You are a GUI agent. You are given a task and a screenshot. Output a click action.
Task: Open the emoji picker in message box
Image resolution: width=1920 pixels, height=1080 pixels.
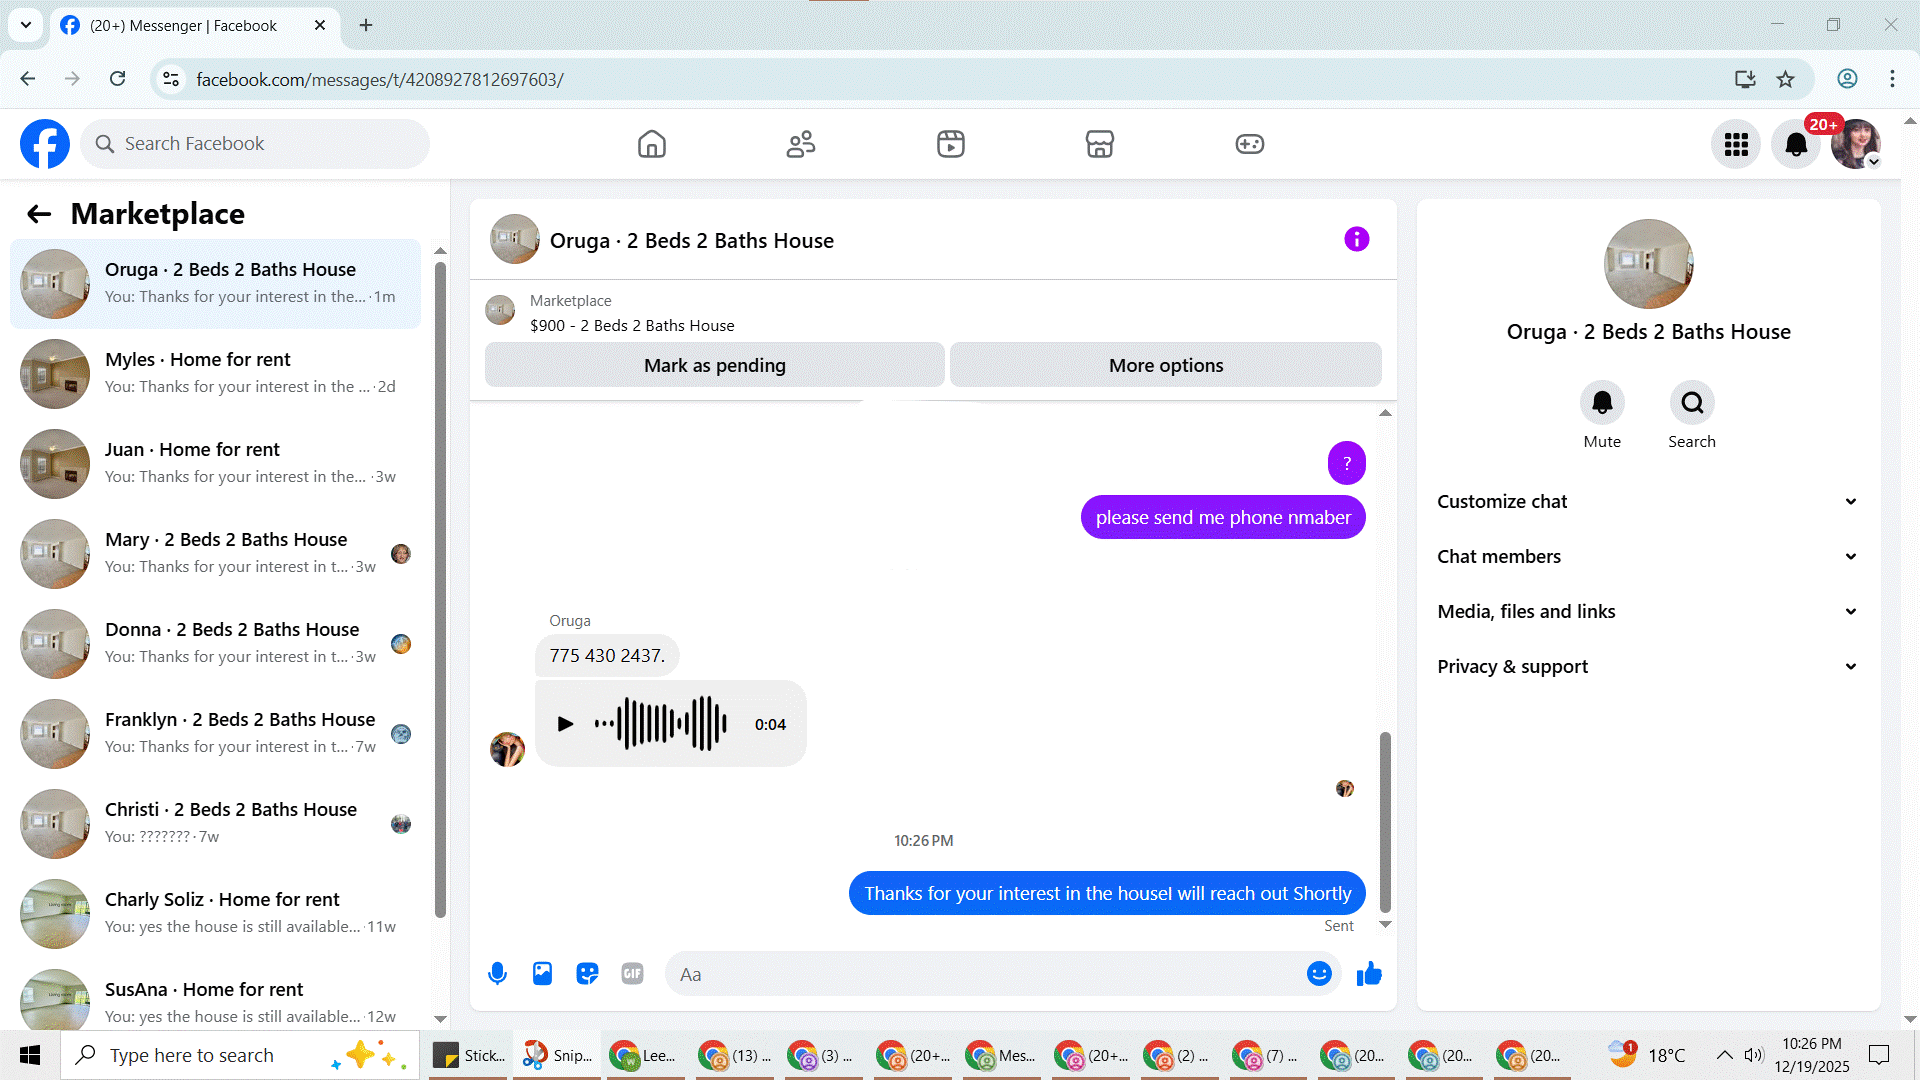click(1319, 974)
